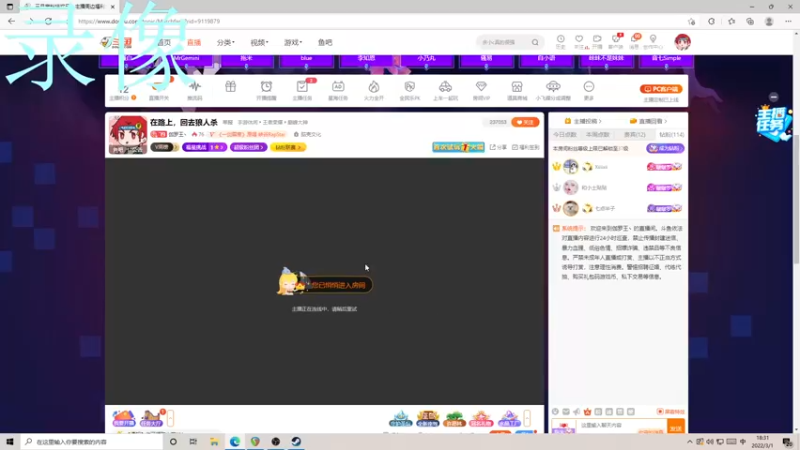Open watch history clock icon

pyautogui.click(x=560, y=39)
